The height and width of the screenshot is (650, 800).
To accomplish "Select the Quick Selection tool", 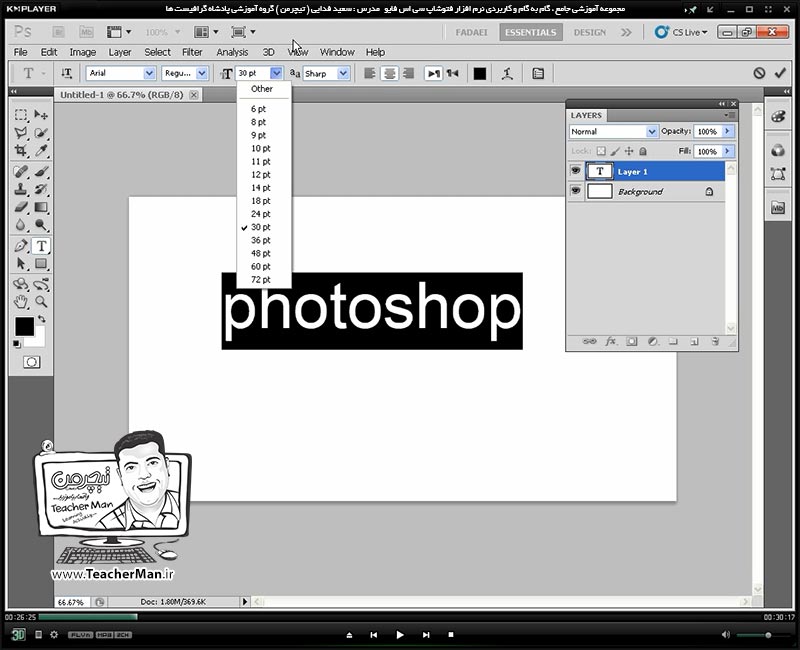I will click(x=41, y=133).
